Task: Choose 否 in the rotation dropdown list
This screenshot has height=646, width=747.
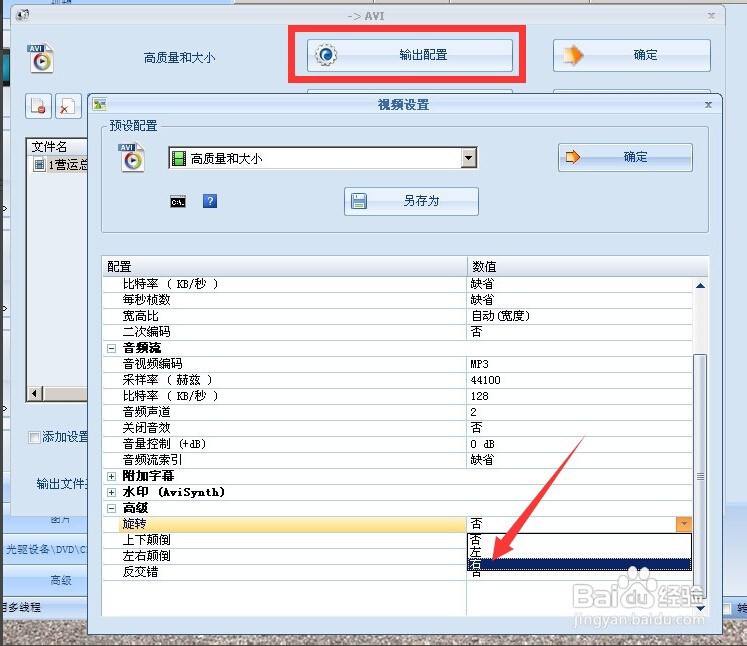Action: [x=579, y=540]
